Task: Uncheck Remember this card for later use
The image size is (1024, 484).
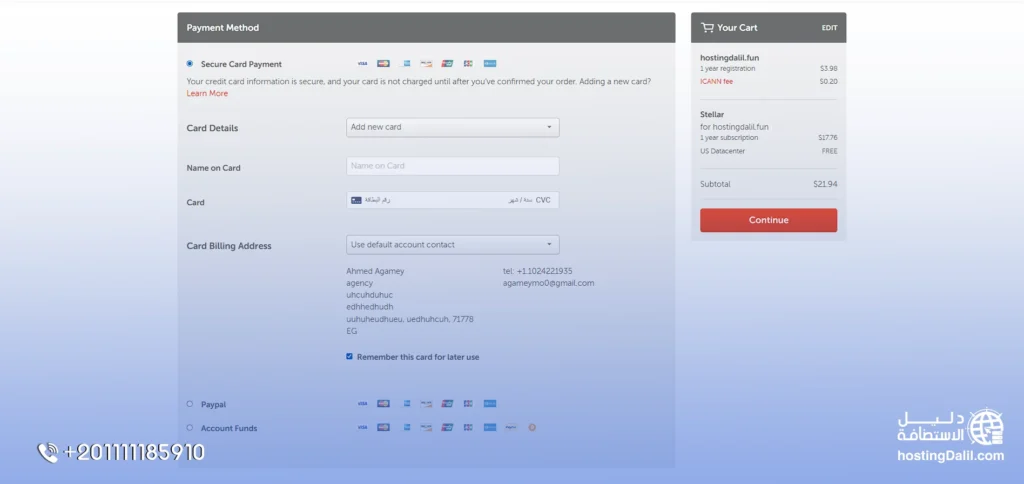Action: [x=349, y=357]
